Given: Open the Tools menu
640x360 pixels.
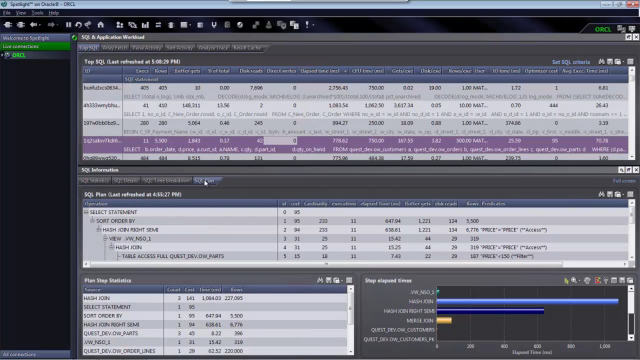Looking at the screenshot, I should coord(37,13).
